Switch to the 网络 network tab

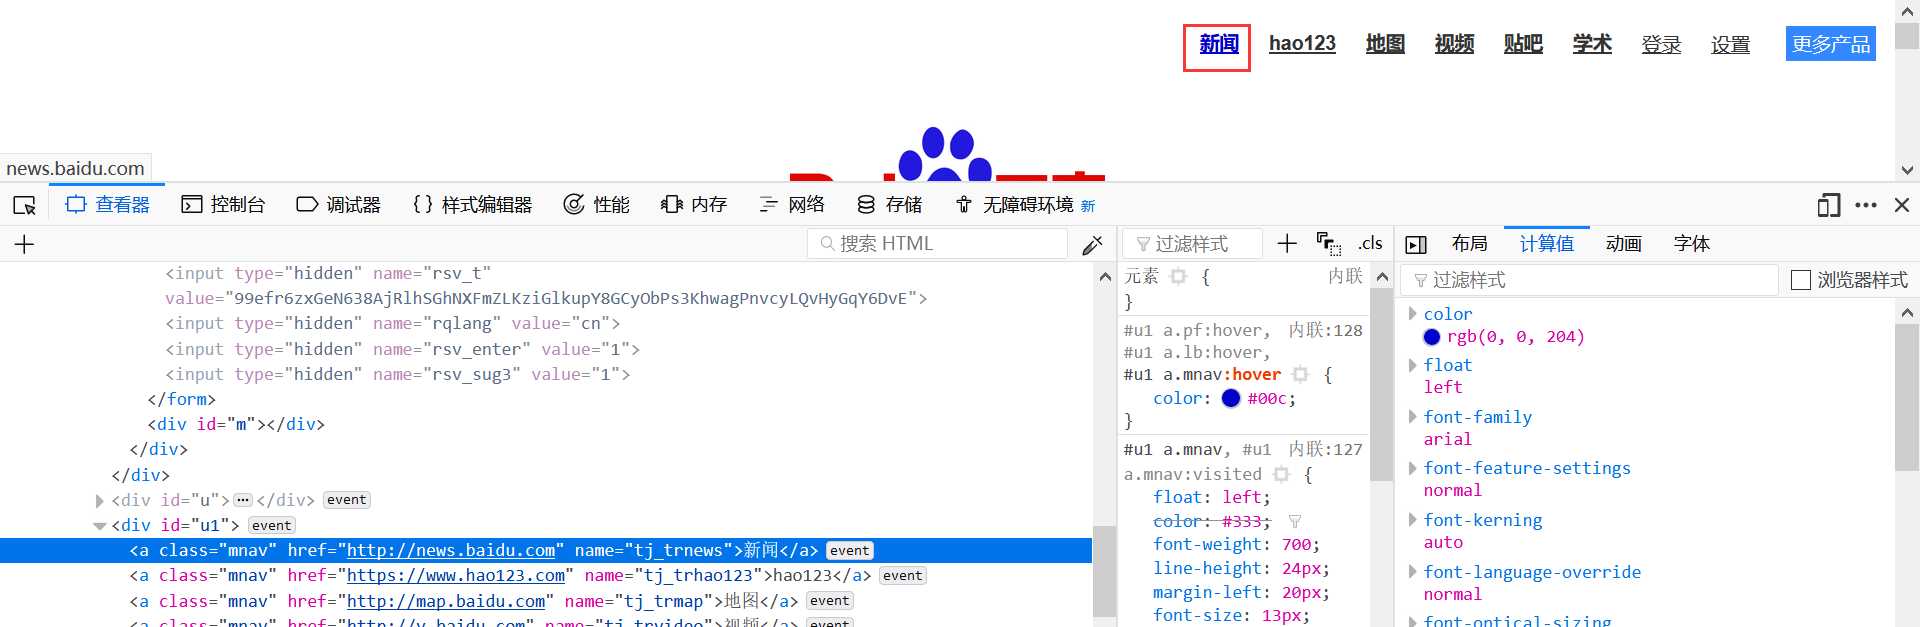(x=792, y=205)
